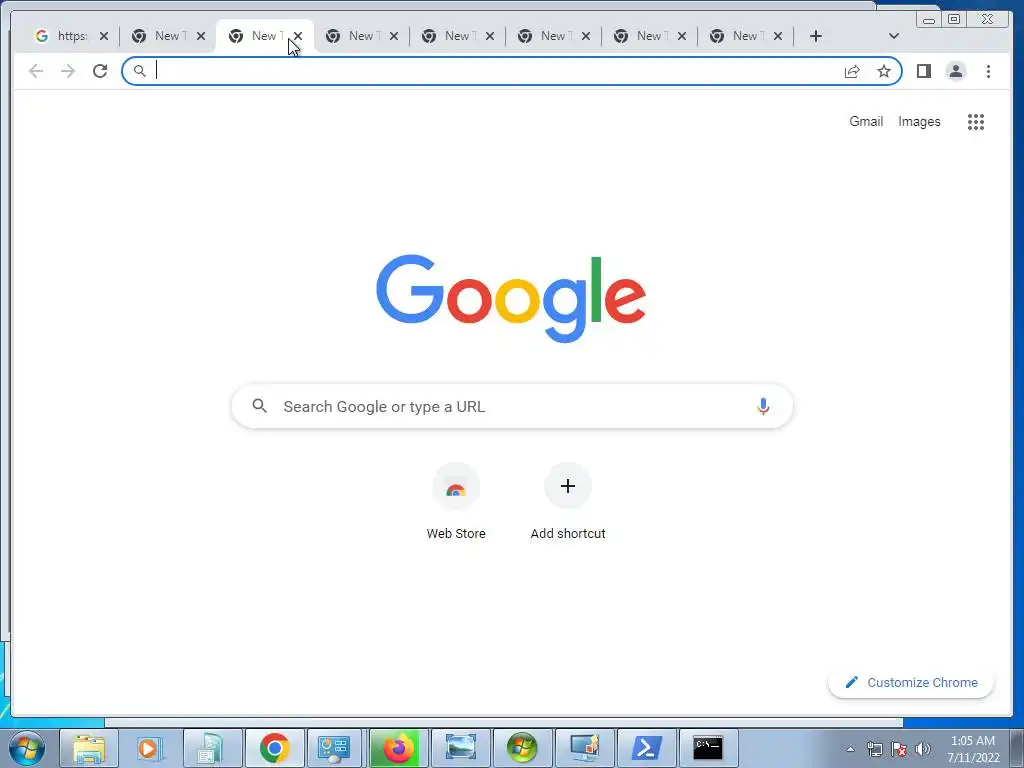
Task: Open Web Store shortcut
Action: point(456,502)
